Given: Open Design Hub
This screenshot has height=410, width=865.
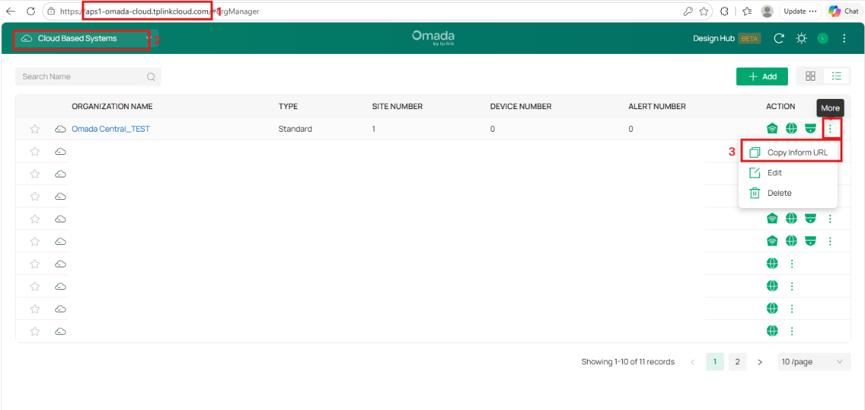Looking at the screenshot, I should click(x=714, y=39).
